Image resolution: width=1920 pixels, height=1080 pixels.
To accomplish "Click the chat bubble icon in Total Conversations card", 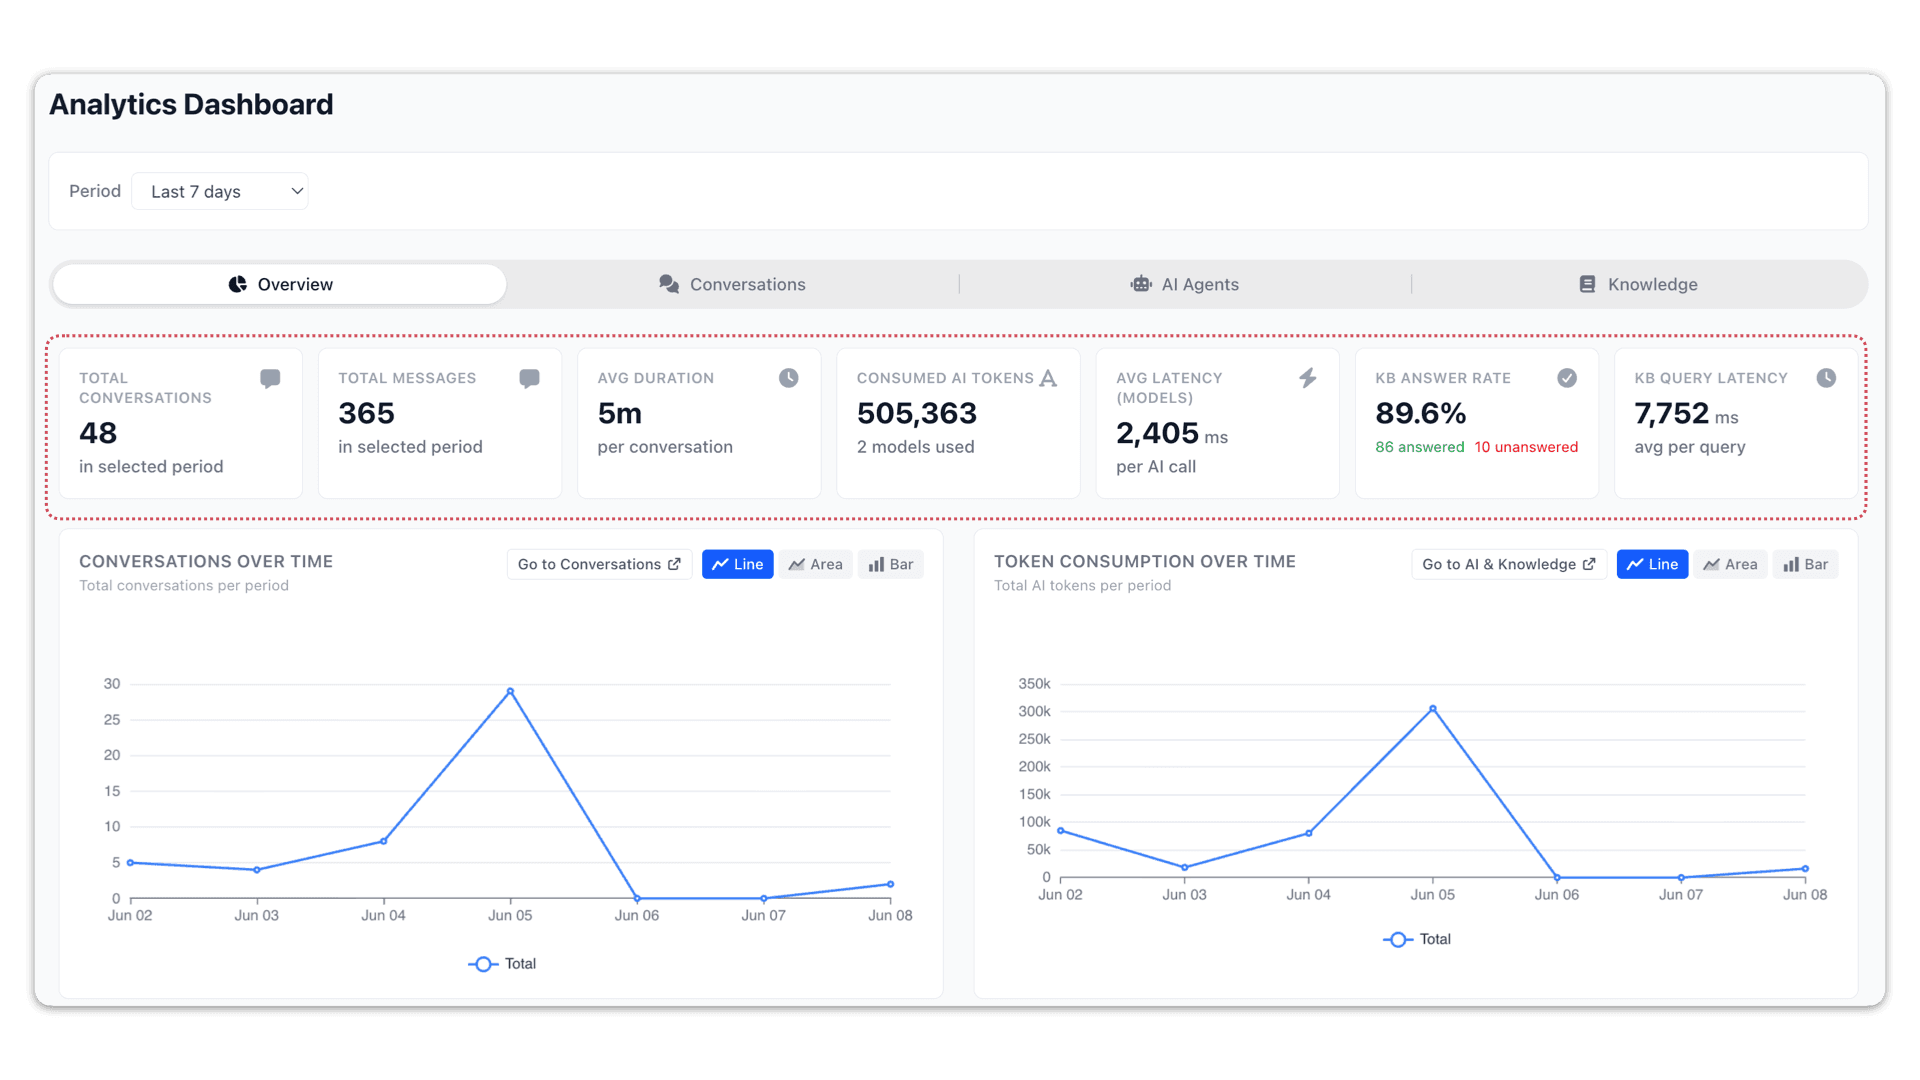I will [270, 378].
